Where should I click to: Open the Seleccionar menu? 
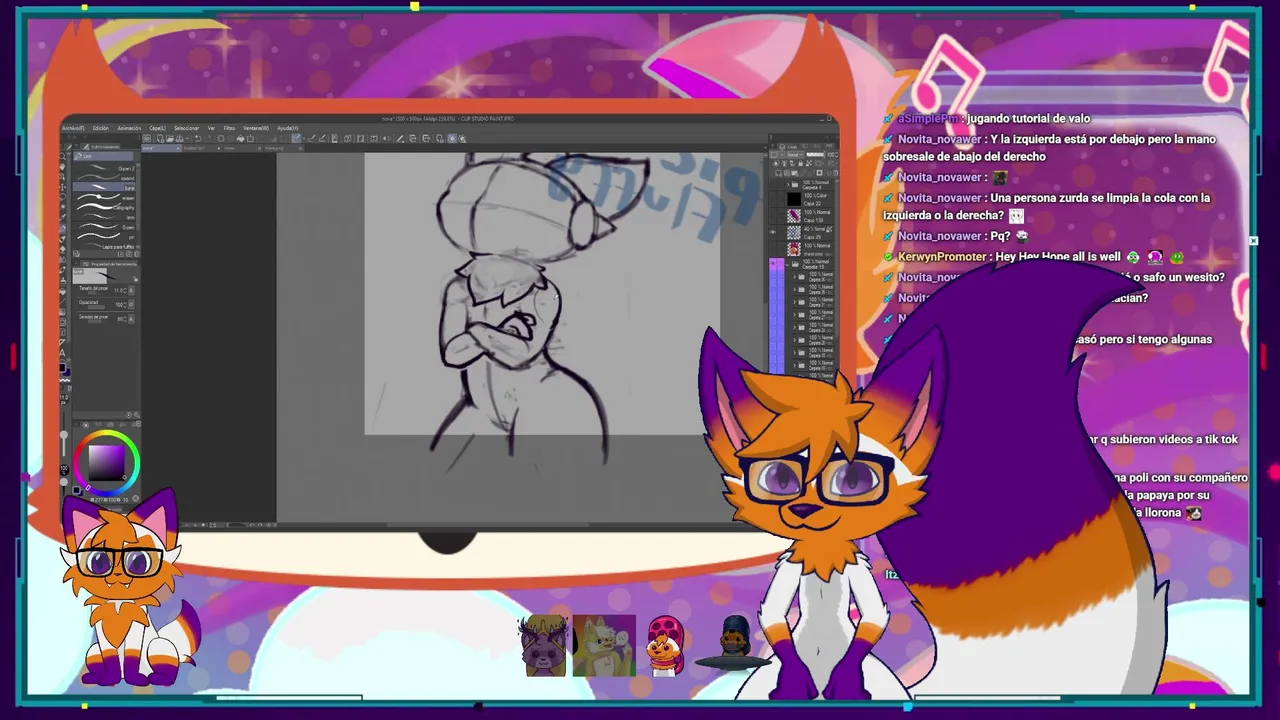click(186, 128)
